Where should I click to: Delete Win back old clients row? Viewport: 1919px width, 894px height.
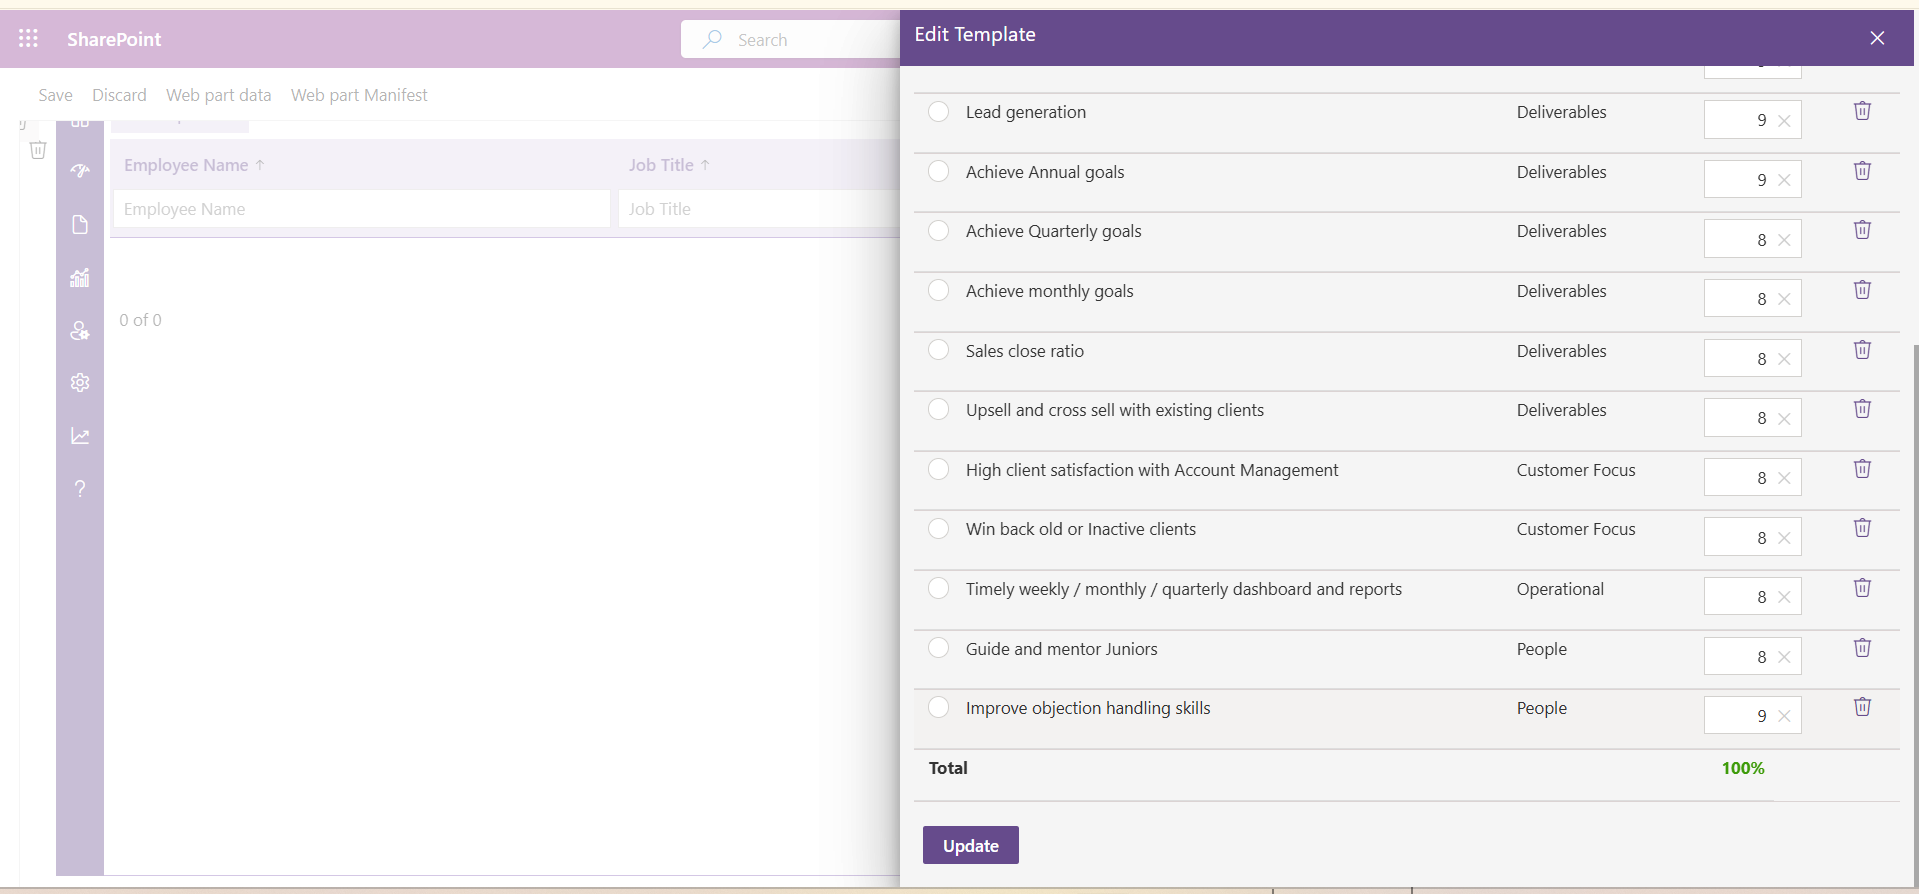[x=1862, y=528]
